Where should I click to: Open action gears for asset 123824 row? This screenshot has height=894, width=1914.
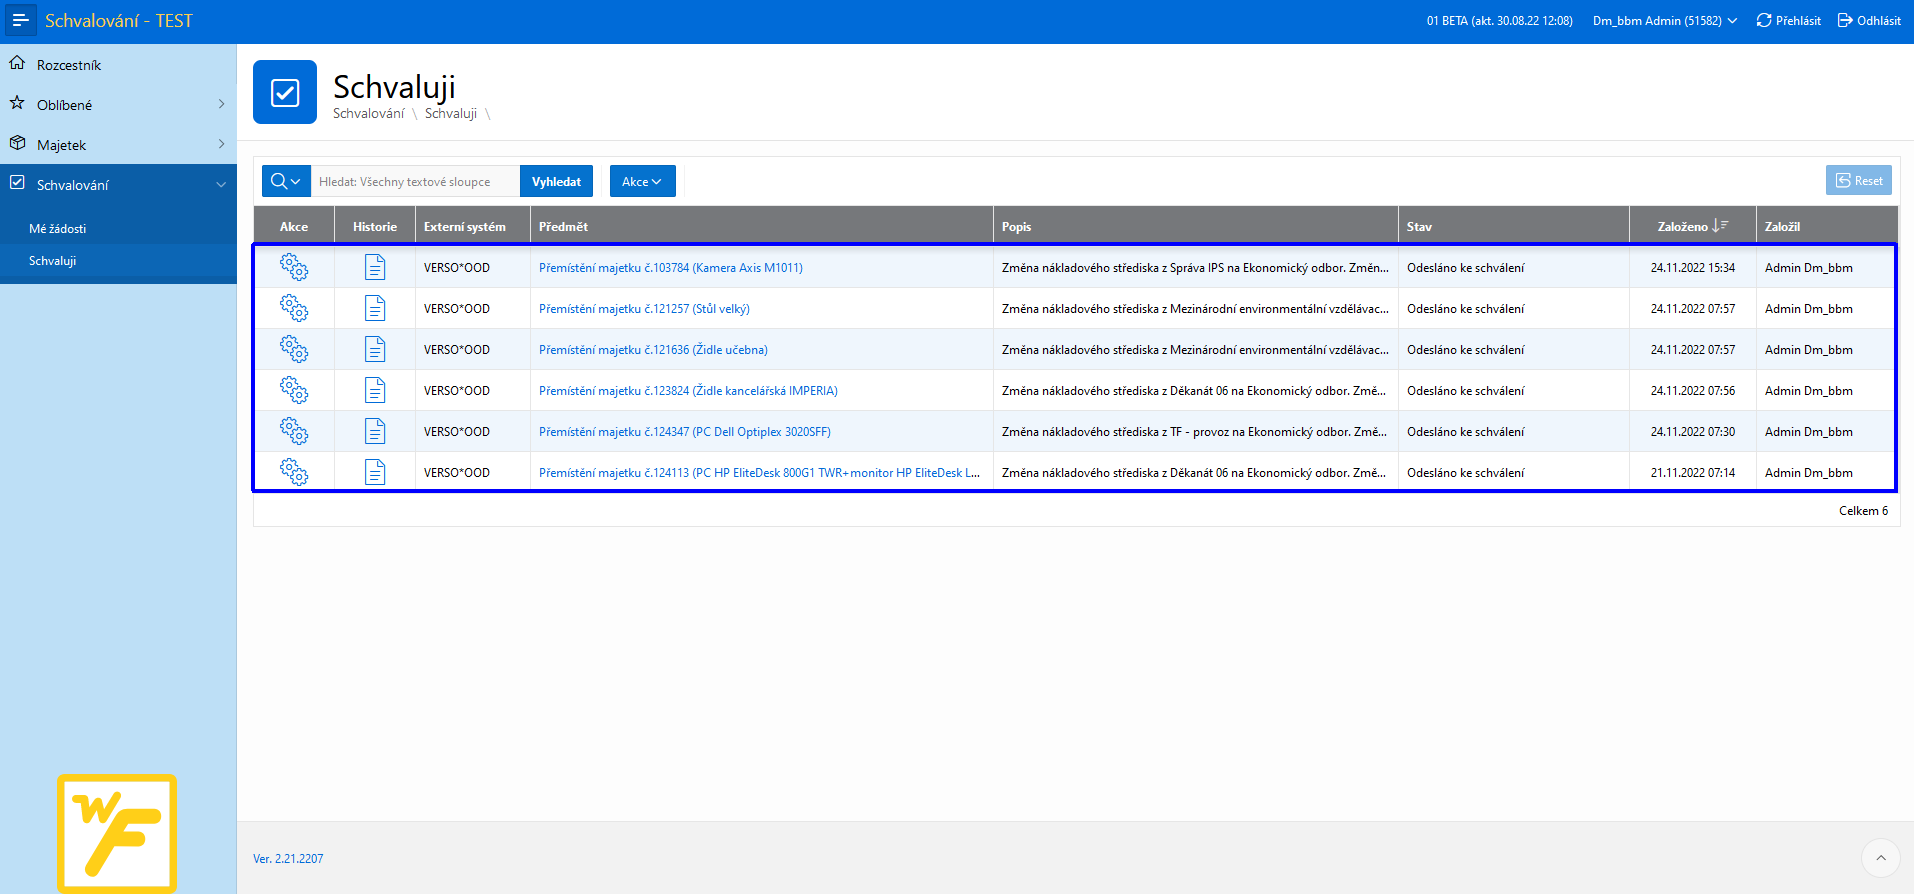pos(294,390)
